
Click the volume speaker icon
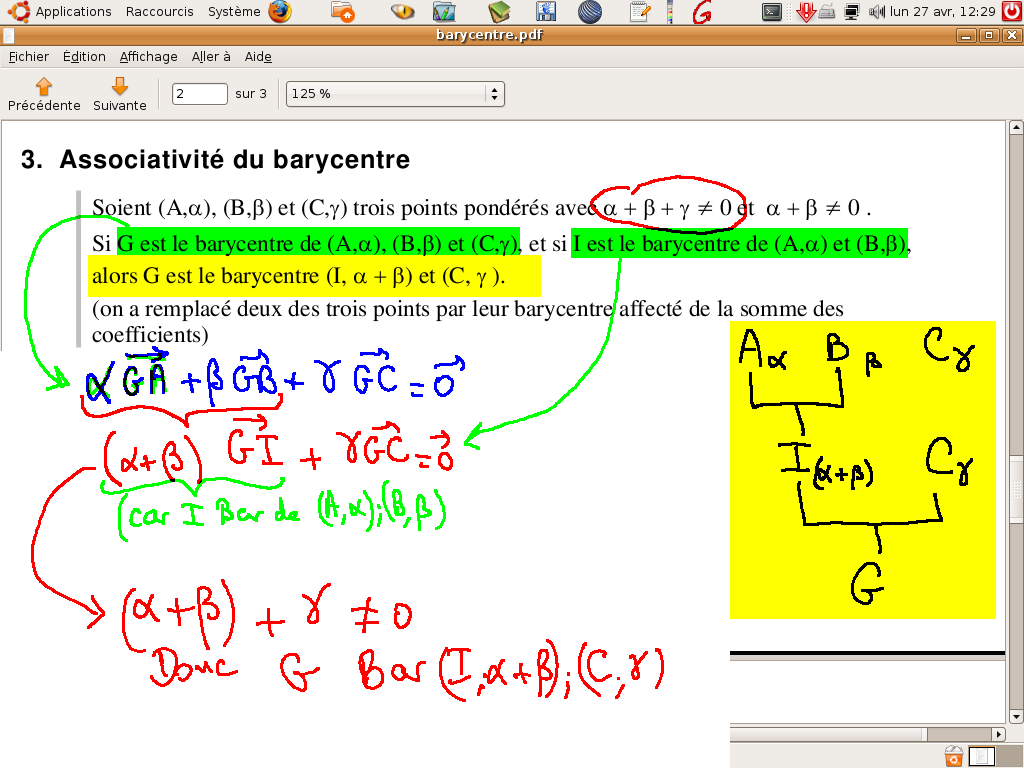point(877,12)
